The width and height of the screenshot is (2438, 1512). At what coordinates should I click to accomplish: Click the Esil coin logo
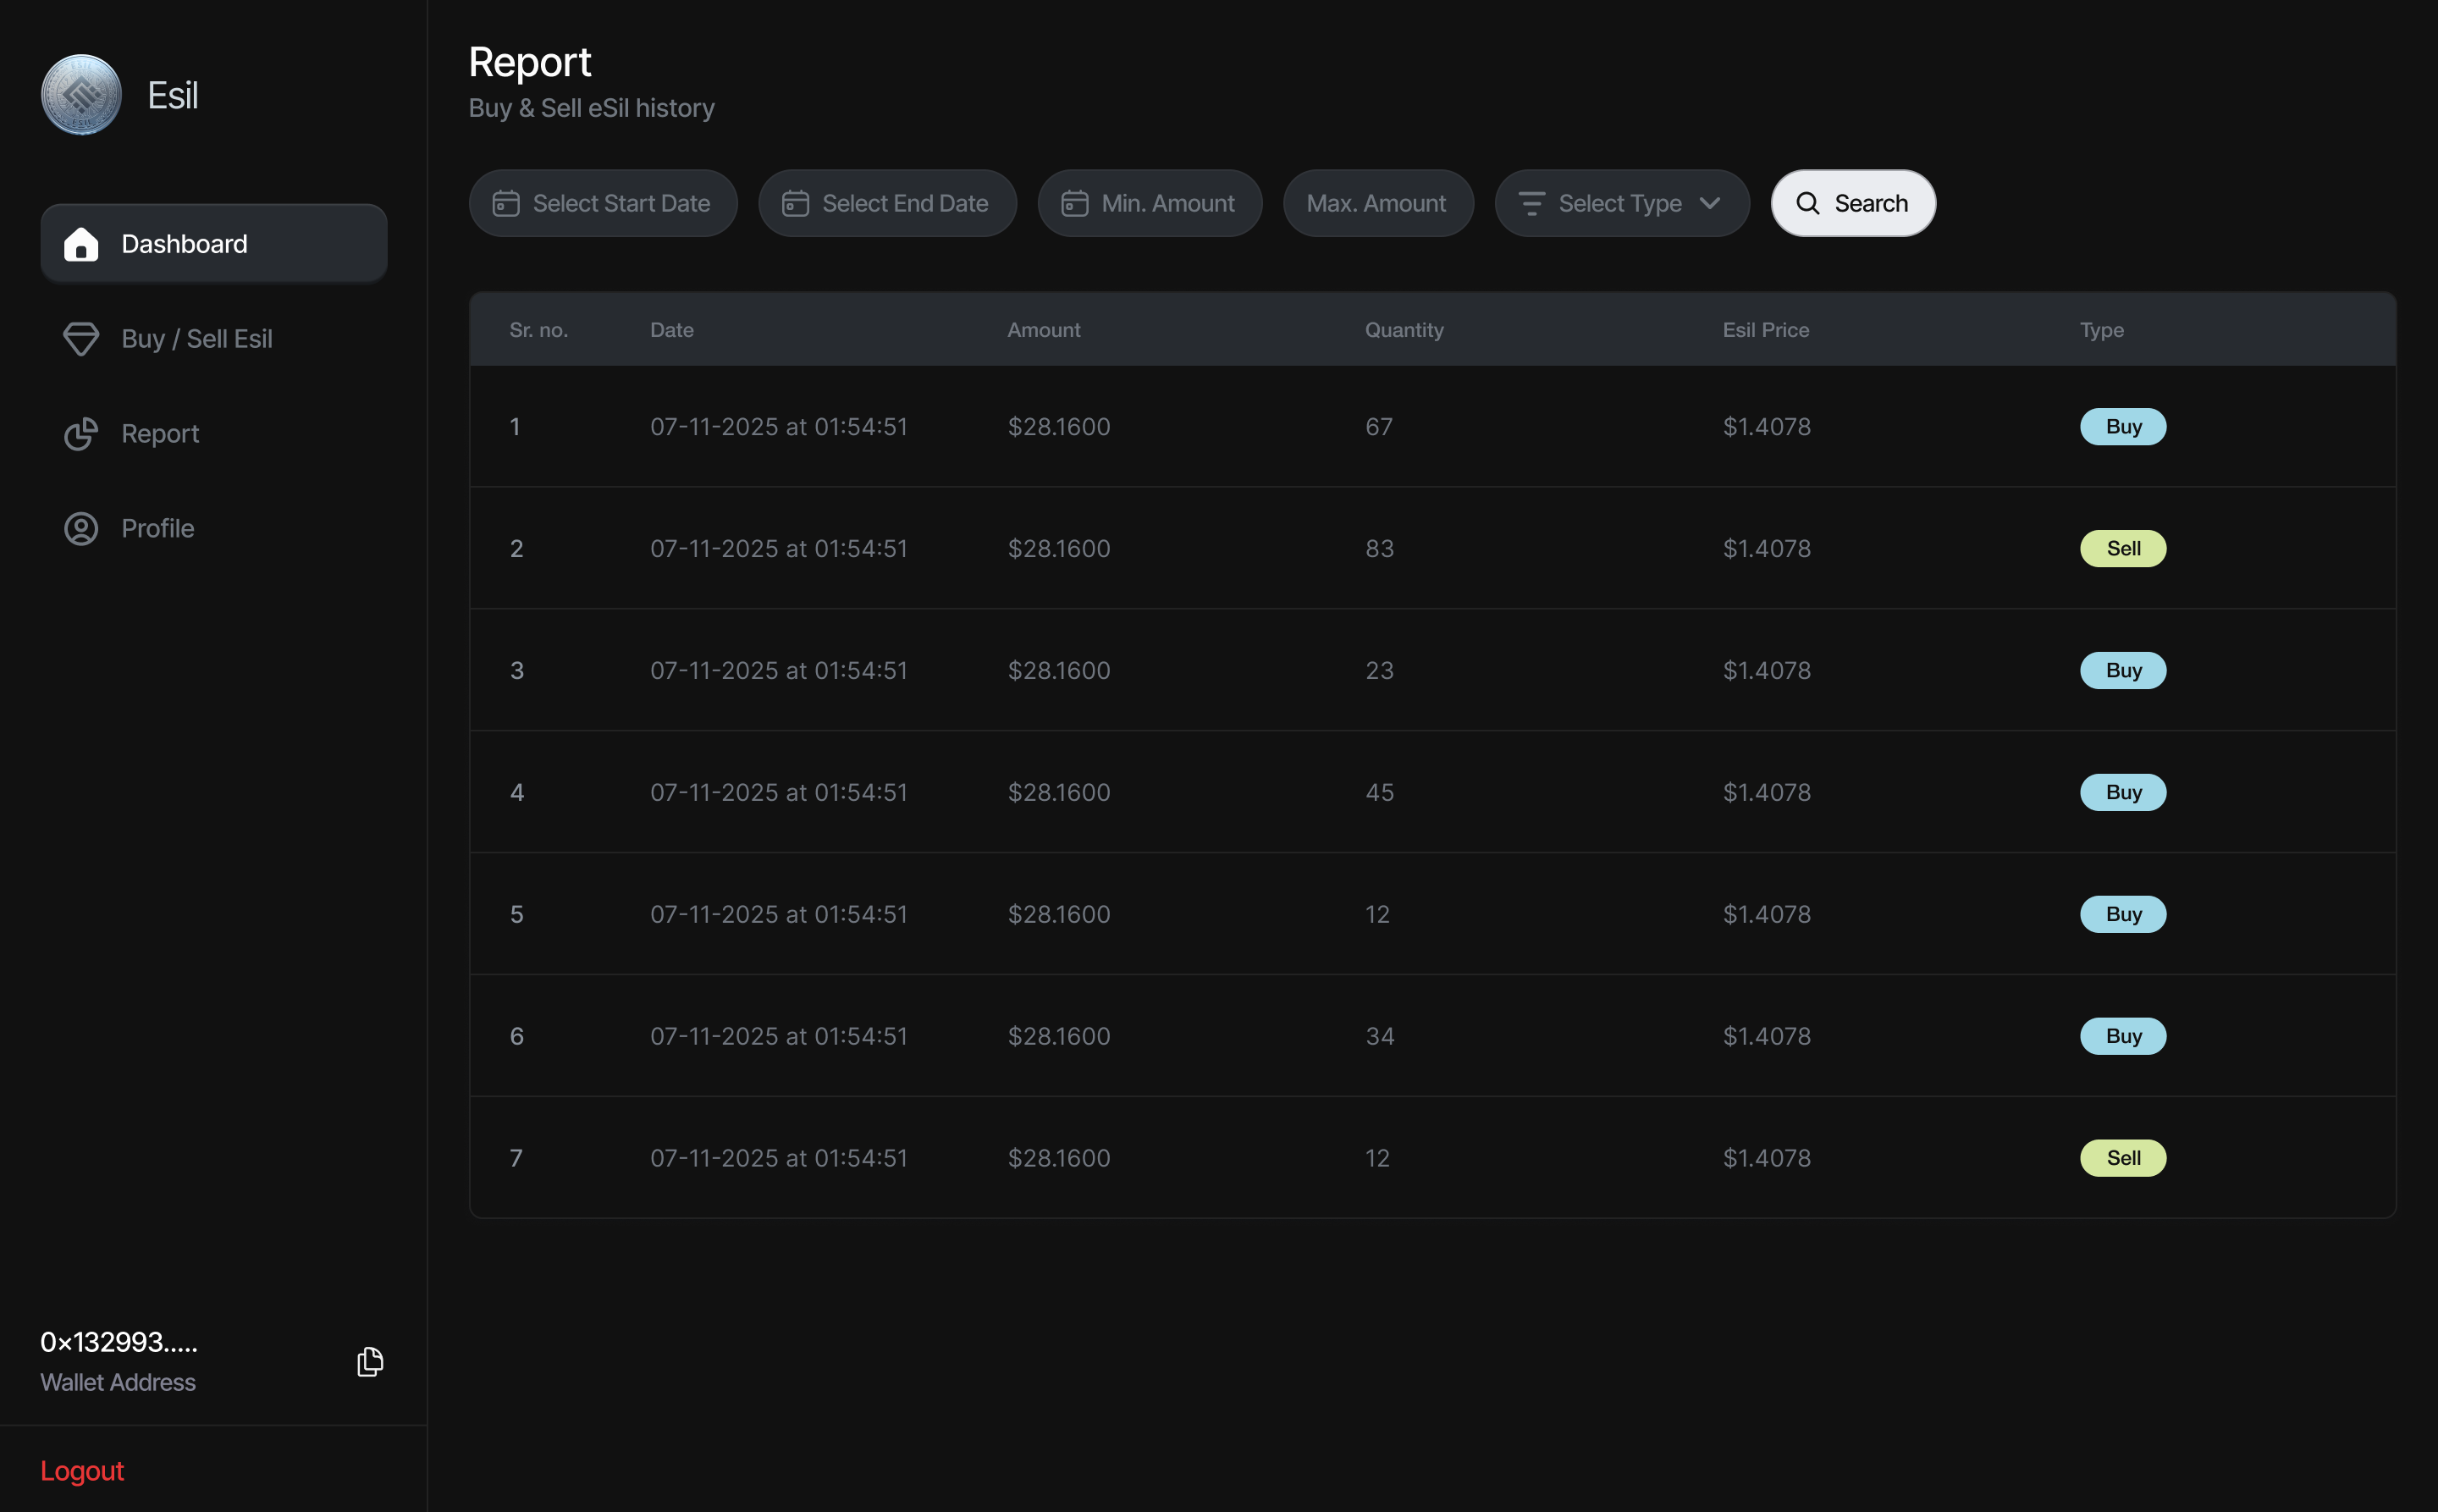(81, 95)
